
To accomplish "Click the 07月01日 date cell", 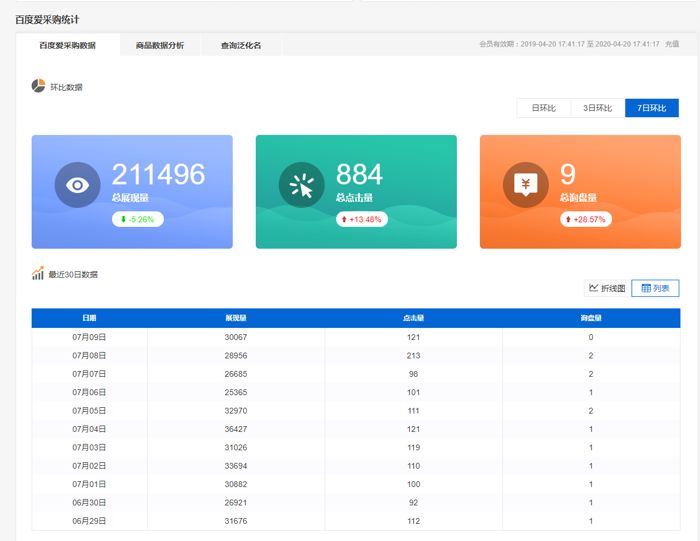I will tap(89, 484).
